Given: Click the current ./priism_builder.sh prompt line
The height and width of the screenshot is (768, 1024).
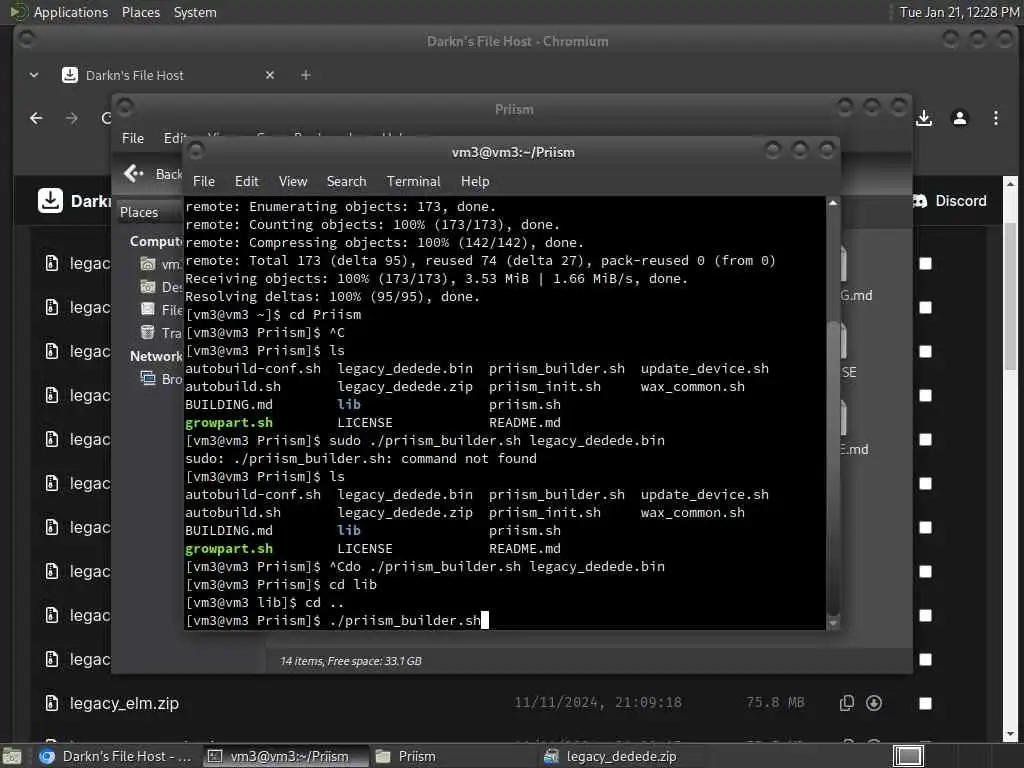Looking at the screenshot, I should 336,620.
